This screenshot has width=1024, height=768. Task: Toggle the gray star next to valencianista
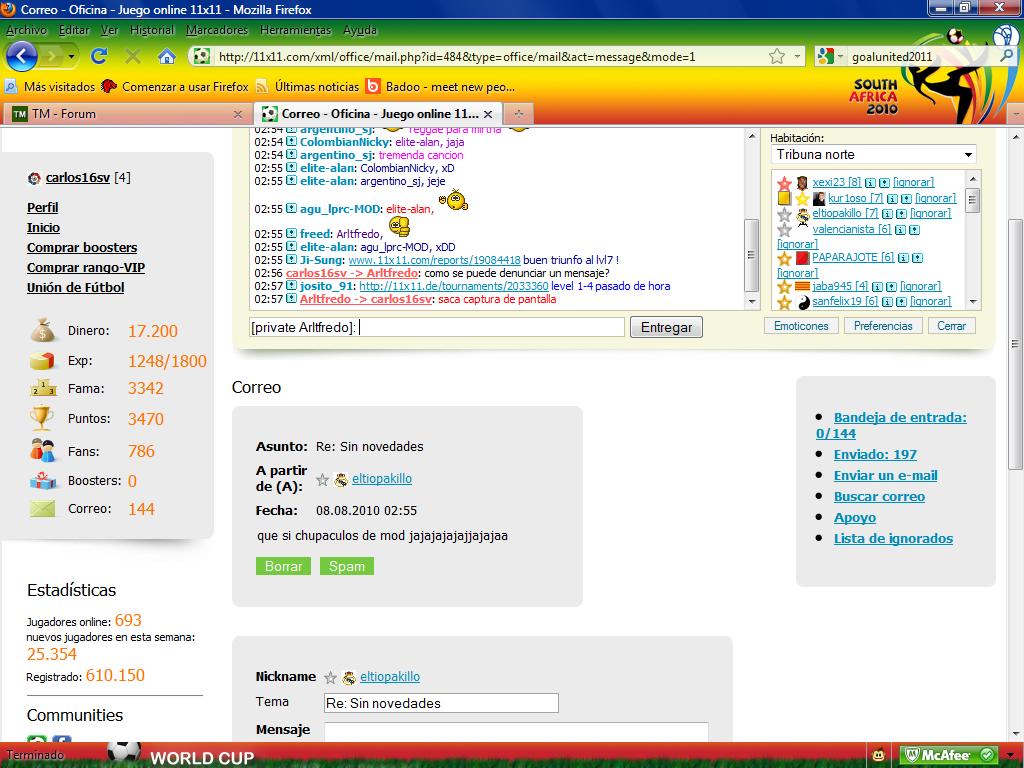(x=785, y=229)
